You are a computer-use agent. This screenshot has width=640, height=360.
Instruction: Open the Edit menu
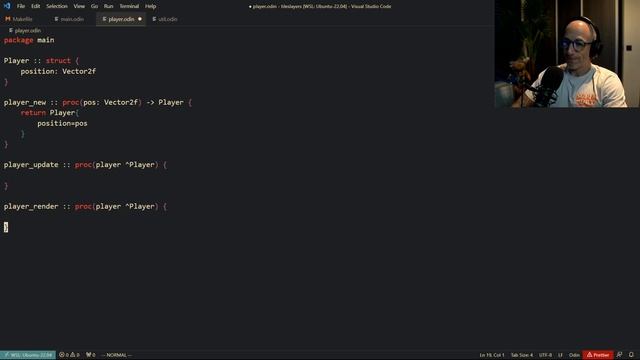tap(36, 6)
